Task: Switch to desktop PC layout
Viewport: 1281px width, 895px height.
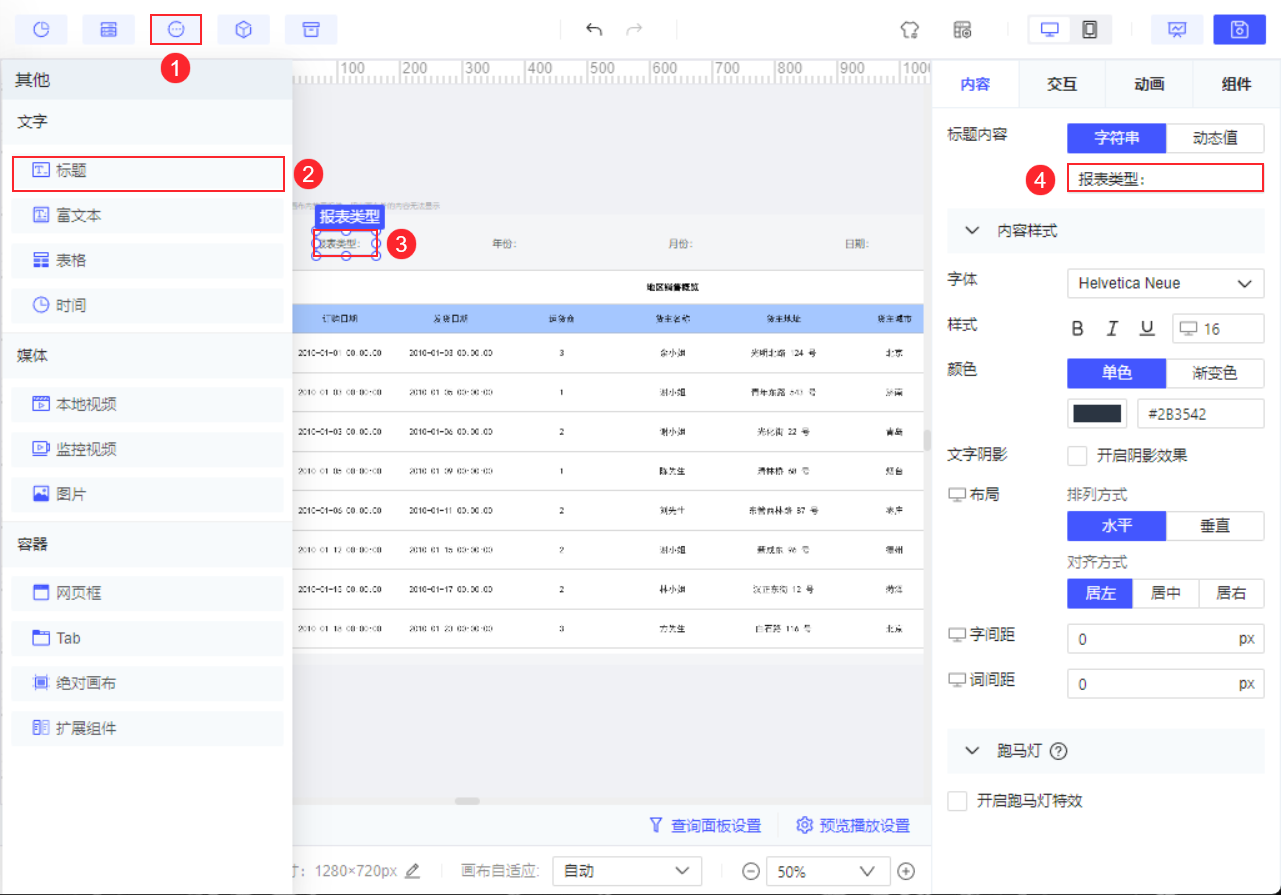Action: tap(1050, 30)
